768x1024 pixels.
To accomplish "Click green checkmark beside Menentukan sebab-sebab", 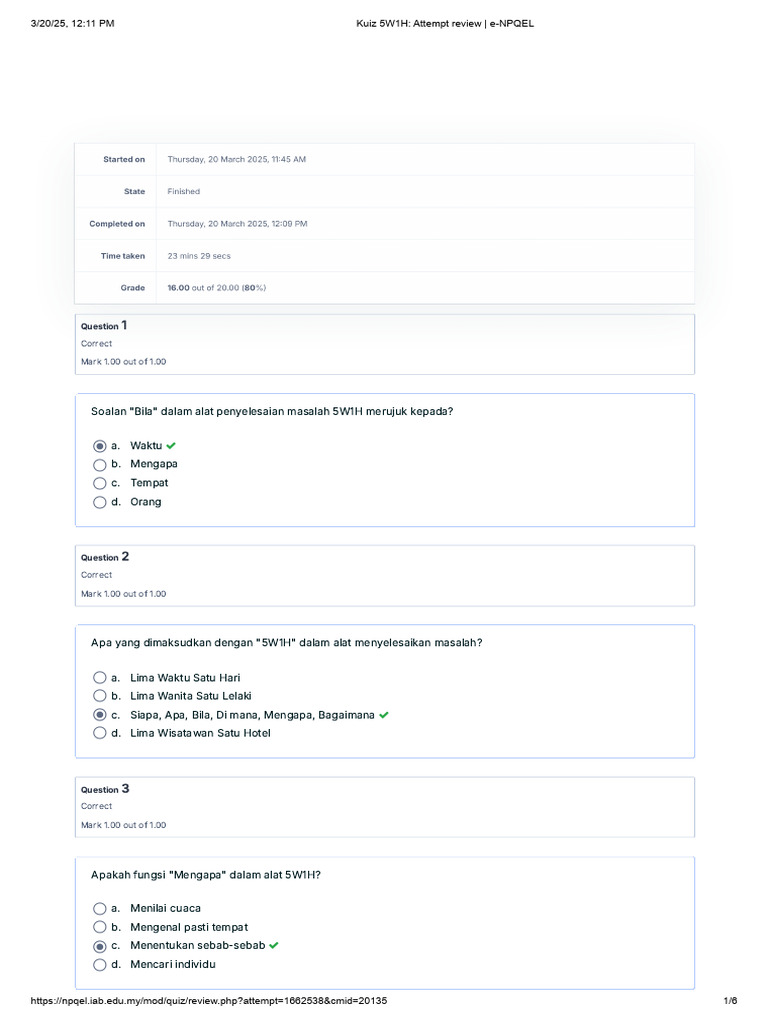I will click(274, 945).
